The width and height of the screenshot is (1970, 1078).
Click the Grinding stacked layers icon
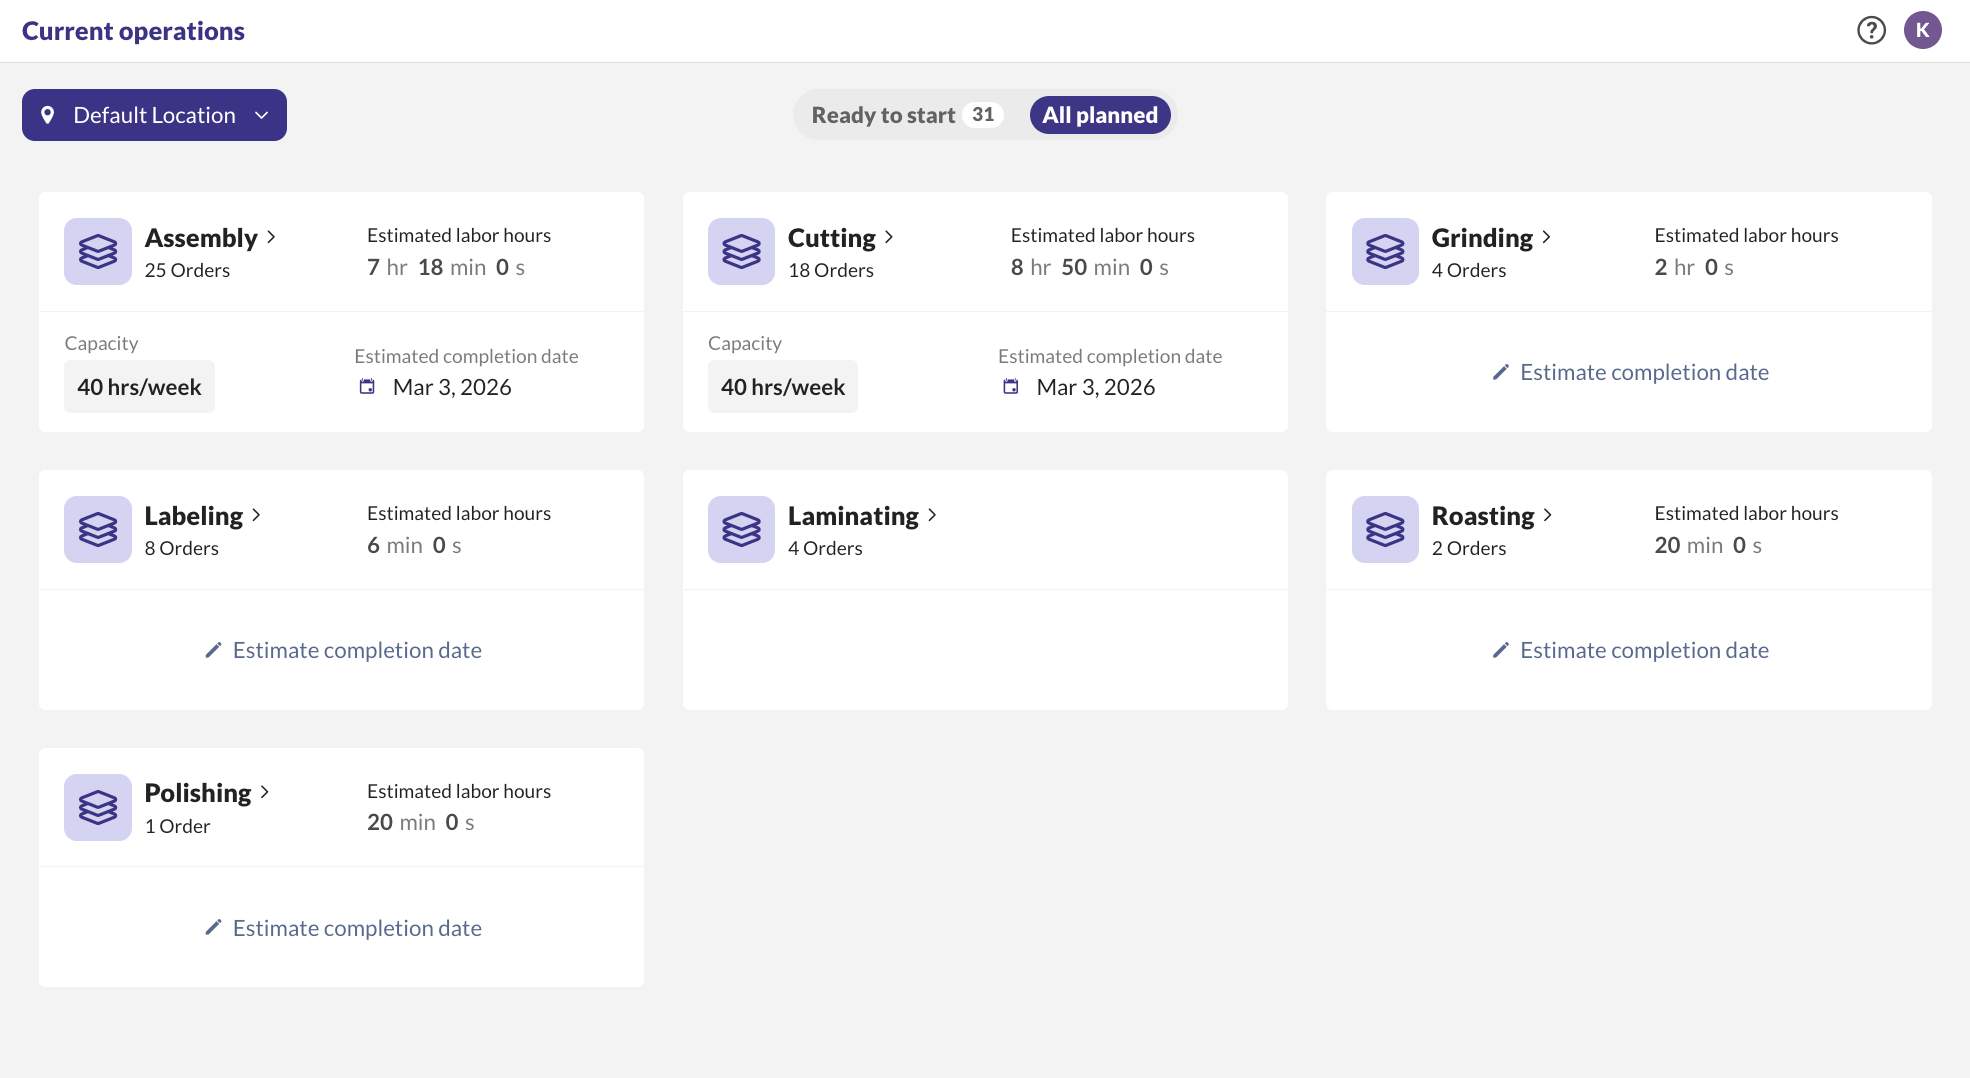pyautogui.click(x=1385, y=251)
